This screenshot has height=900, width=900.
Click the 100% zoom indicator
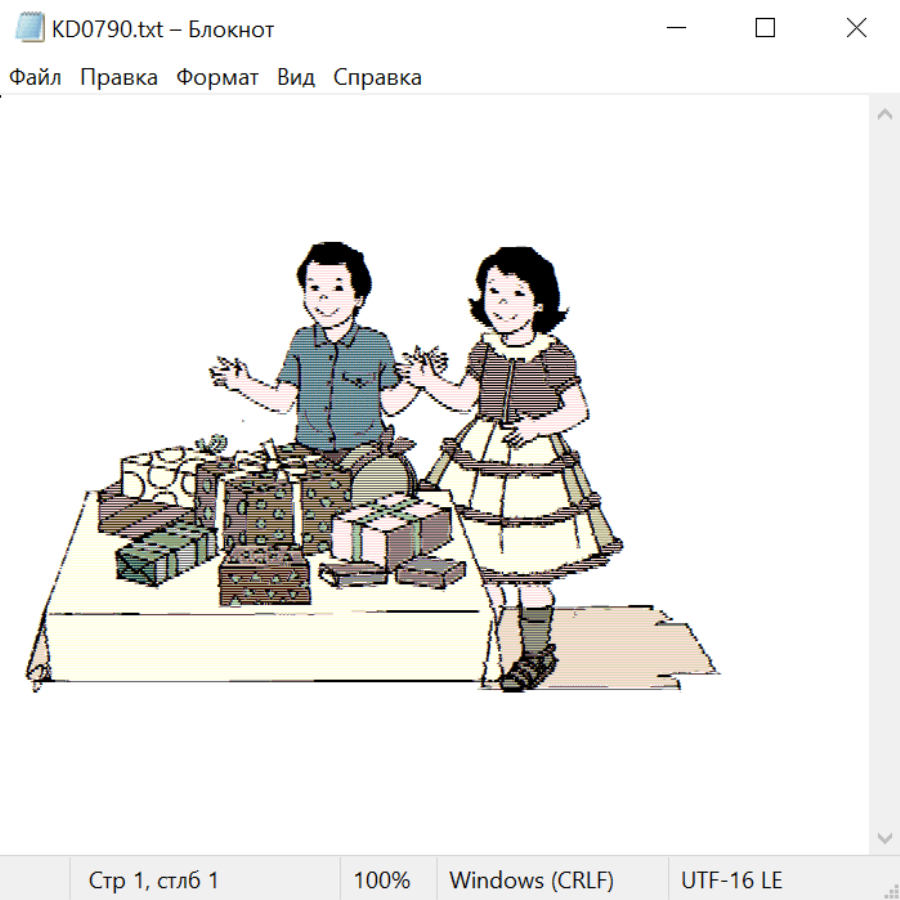(x=382, y=881)
